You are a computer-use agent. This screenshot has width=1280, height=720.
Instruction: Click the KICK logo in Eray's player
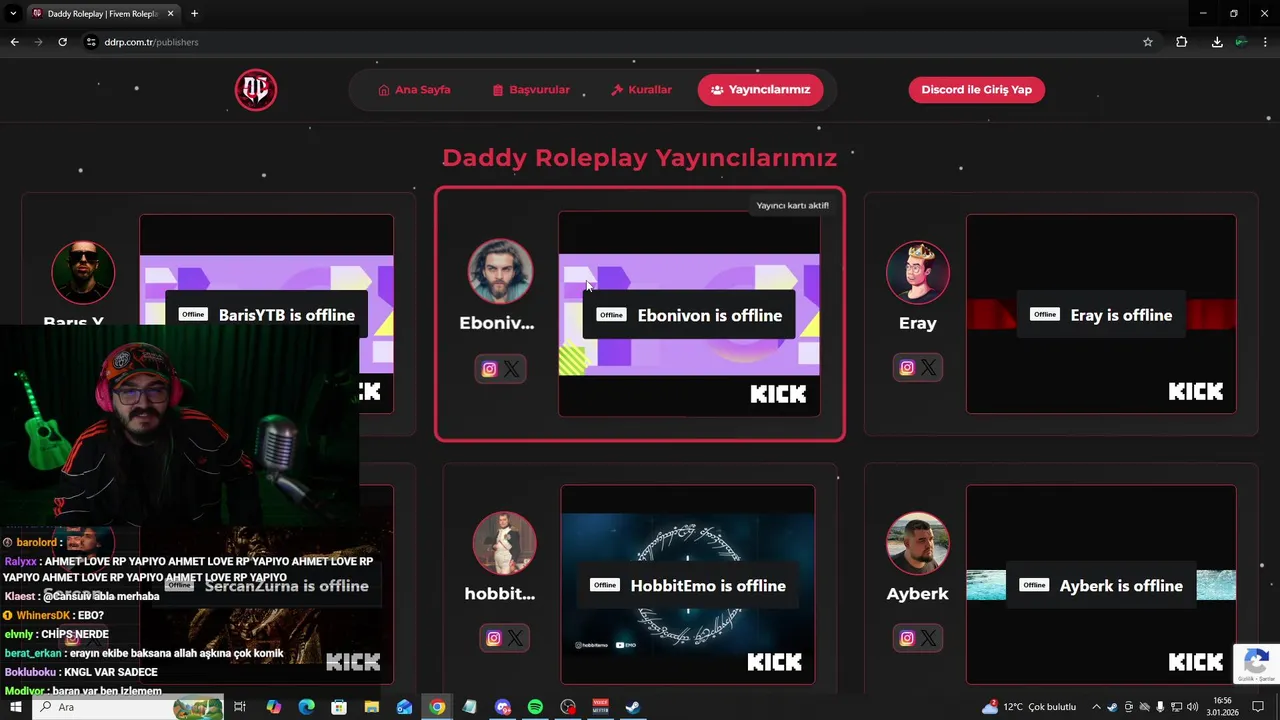[1196, 391]
